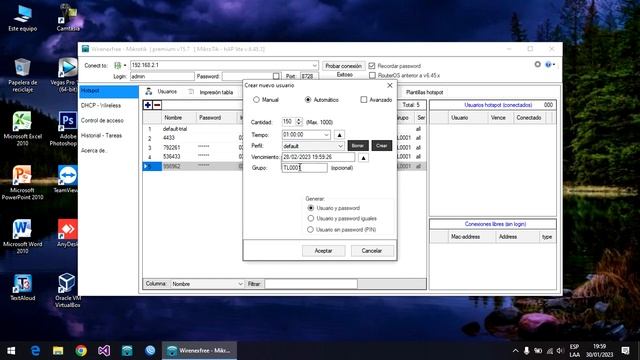
Task: Click the Cantidad spinner arrows
Action: click(x=299, y=122)
